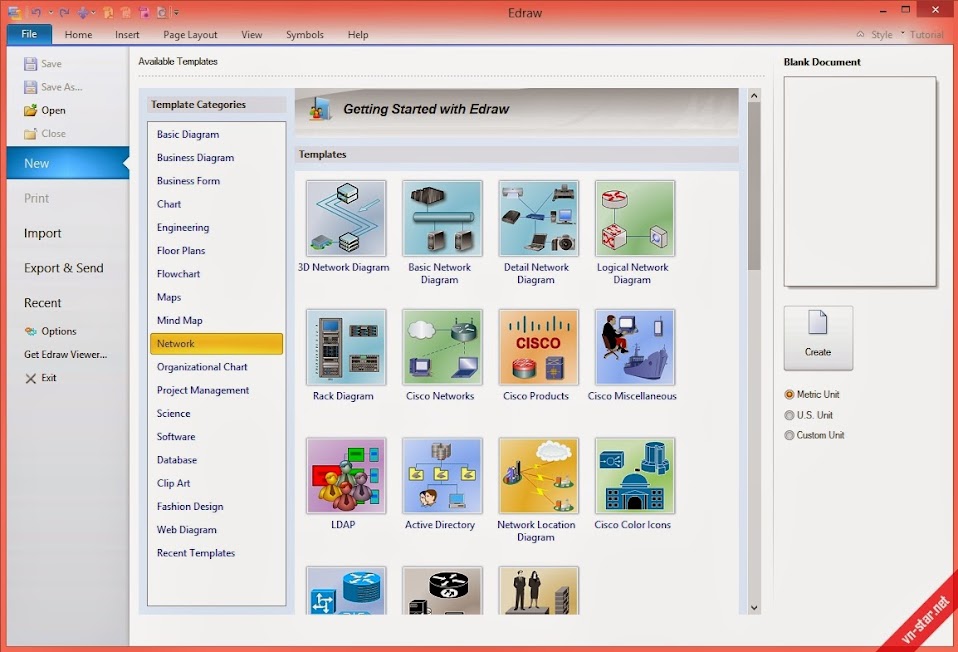Select the Network category
Viewport: 958px width, 652px height.
(216, 343)
